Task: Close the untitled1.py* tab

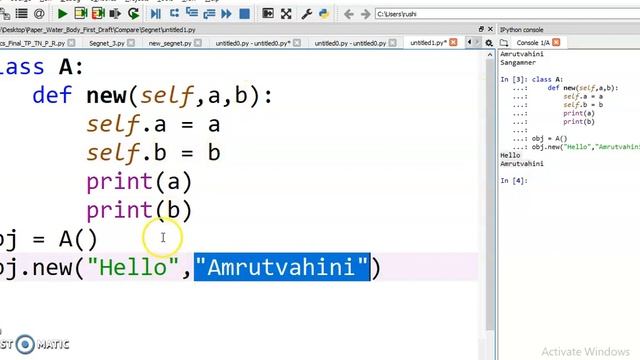Action: click(x=453, y=42)
